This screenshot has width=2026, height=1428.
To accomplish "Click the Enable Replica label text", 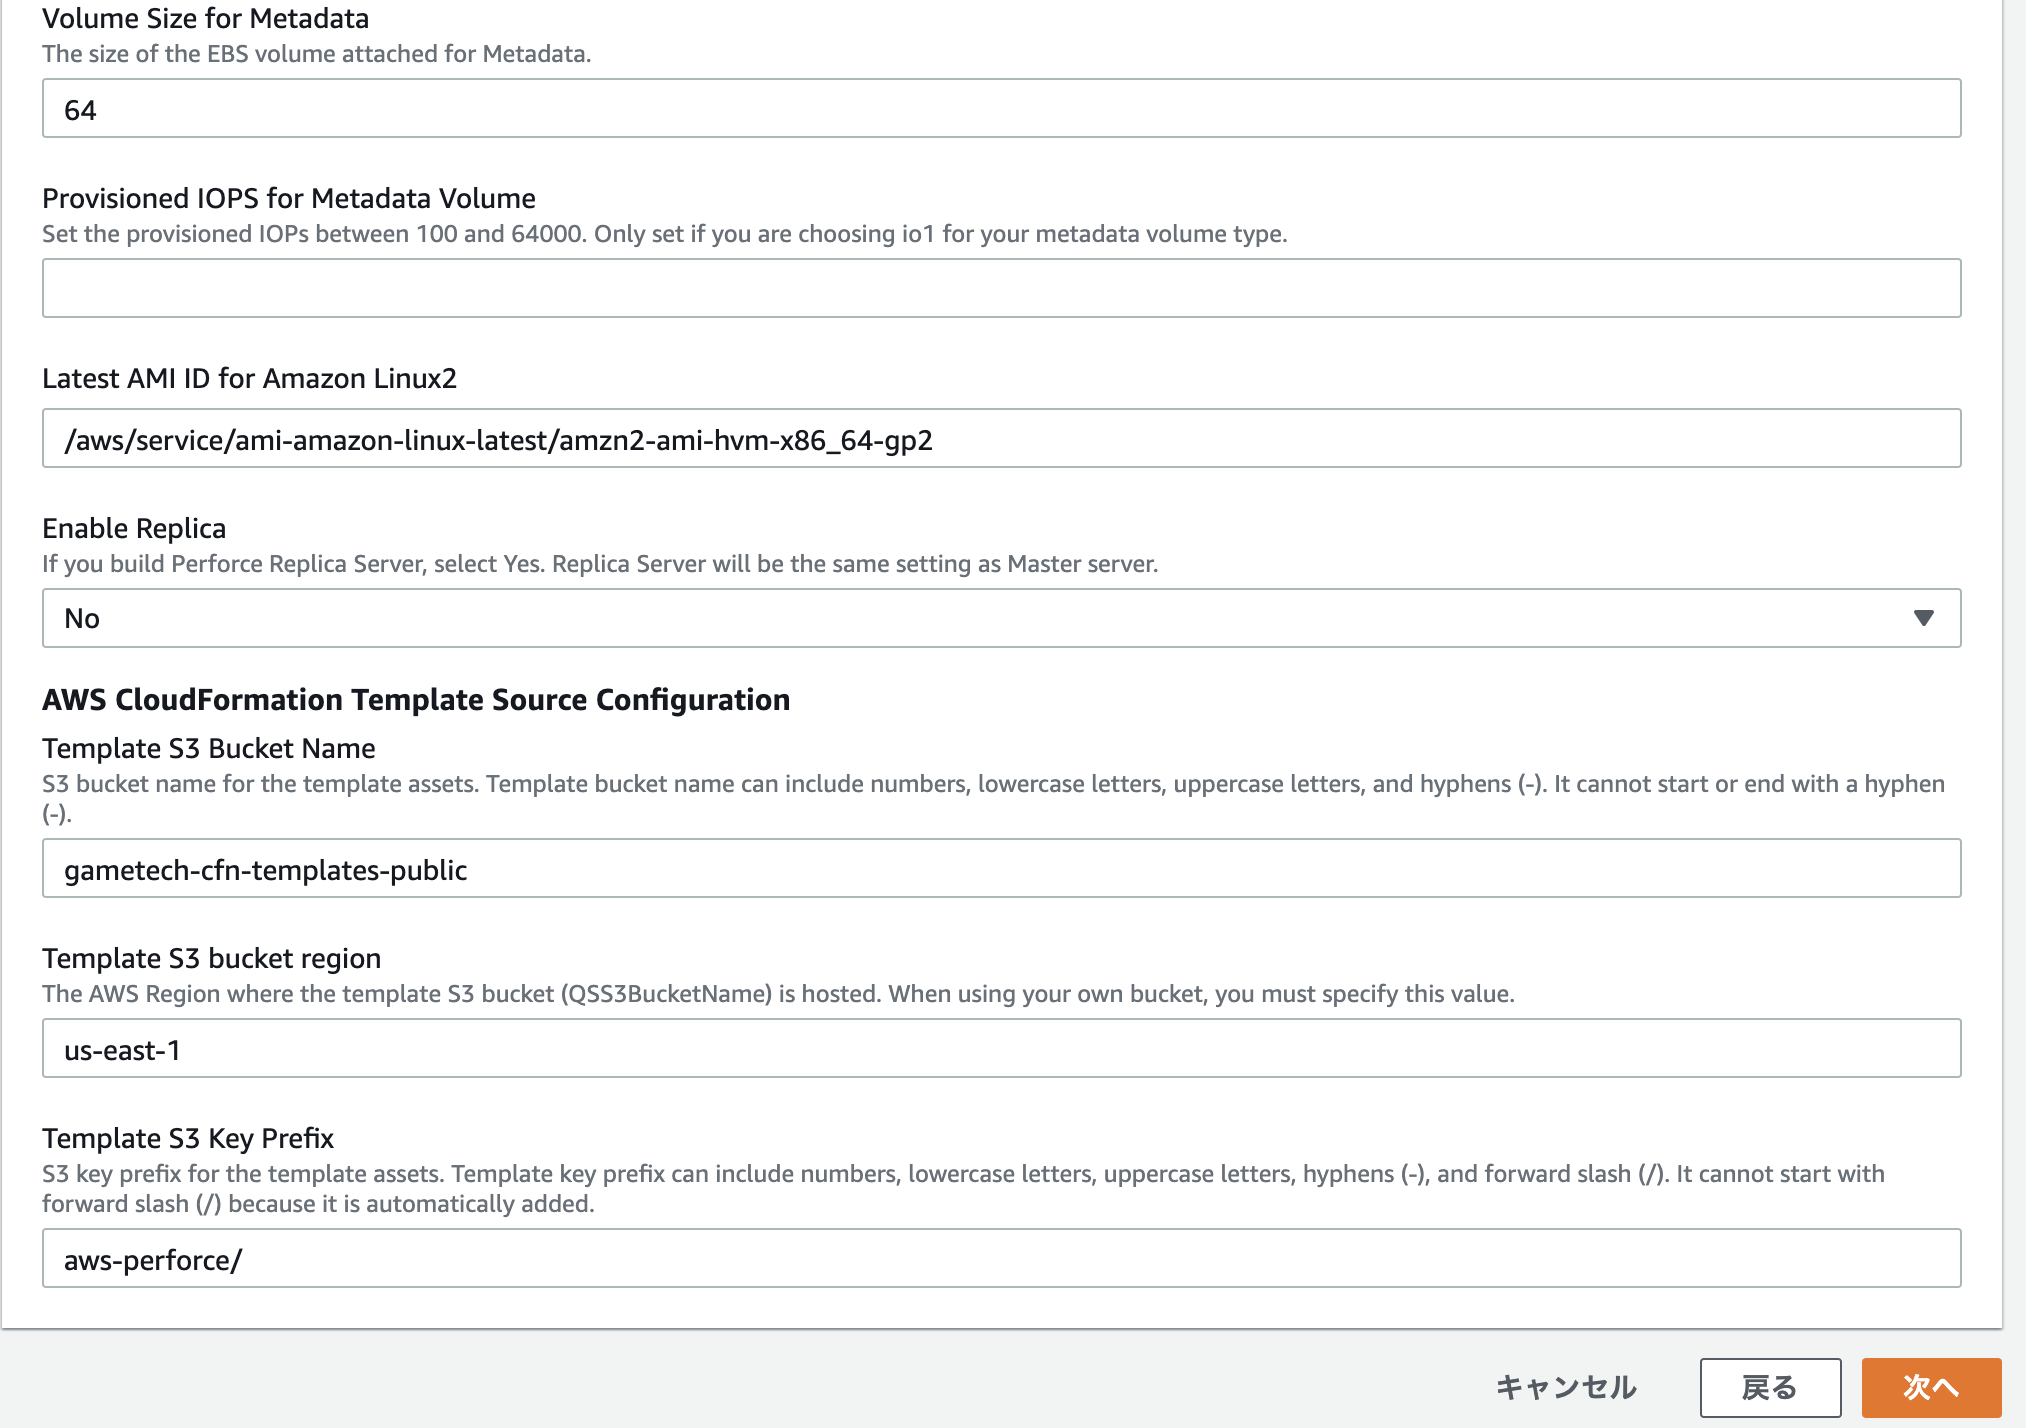I will (x=134, y=528).
